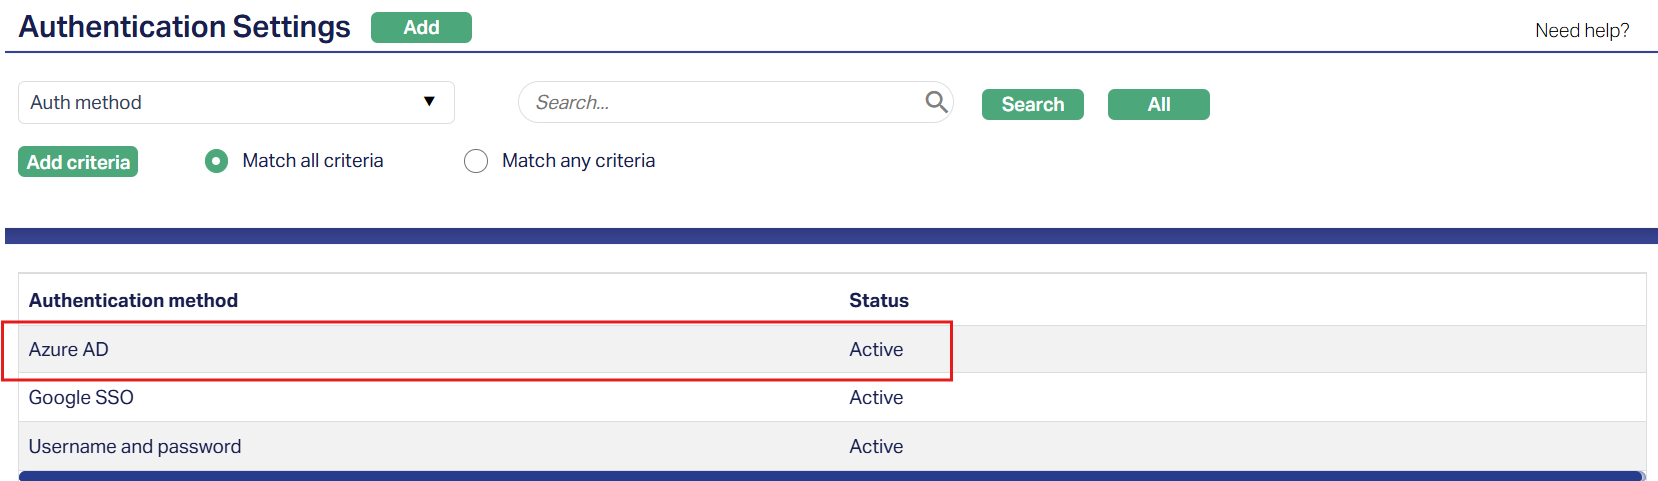Open the Need help? link

click(1582, 31)
